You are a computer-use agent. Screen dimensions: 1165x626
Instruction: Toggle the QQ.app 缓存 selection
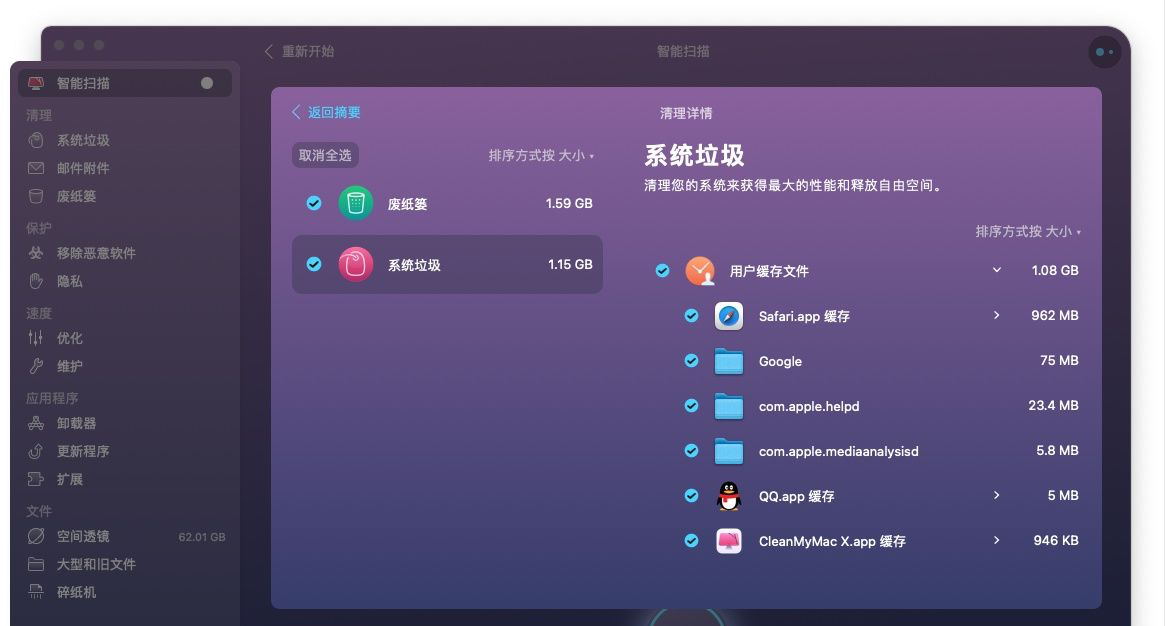coord(691,496)
